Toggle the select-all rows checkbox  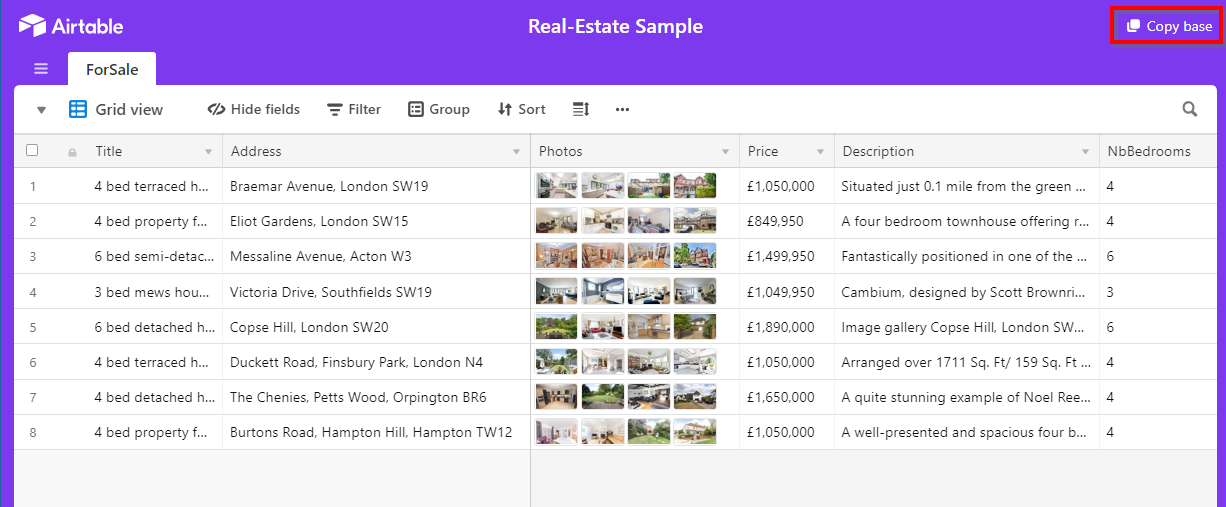pos(32,150)
